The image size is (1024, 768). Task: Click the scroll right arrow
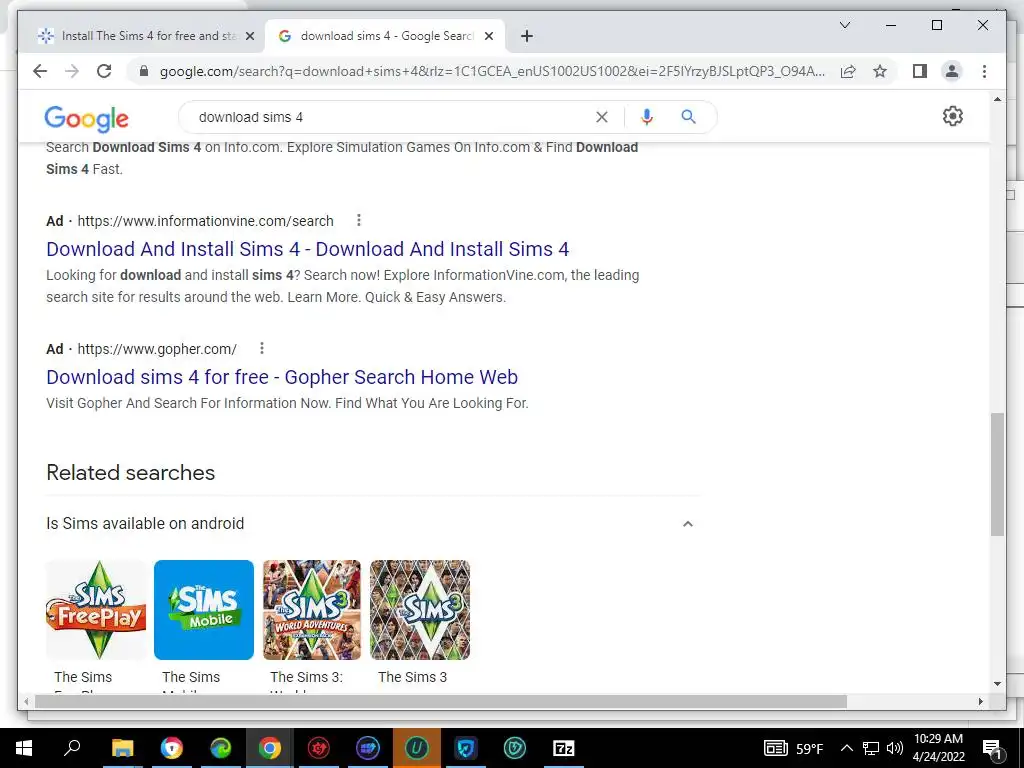point(980,701)
